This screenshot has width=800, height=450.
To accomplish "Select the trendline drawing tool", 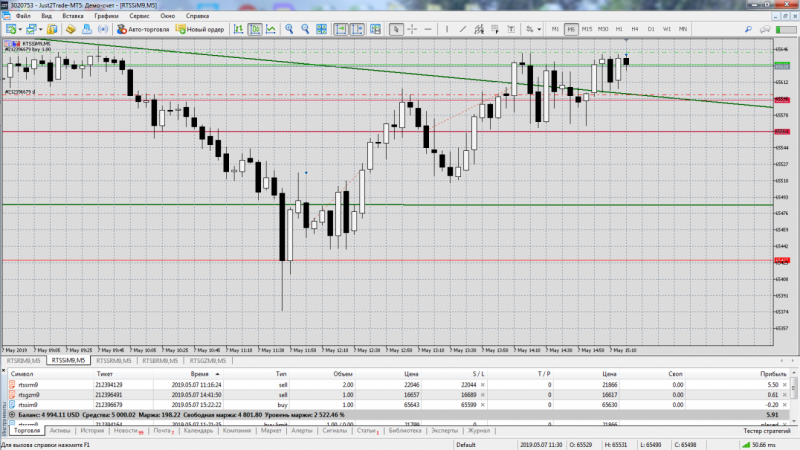I will 463,29.
